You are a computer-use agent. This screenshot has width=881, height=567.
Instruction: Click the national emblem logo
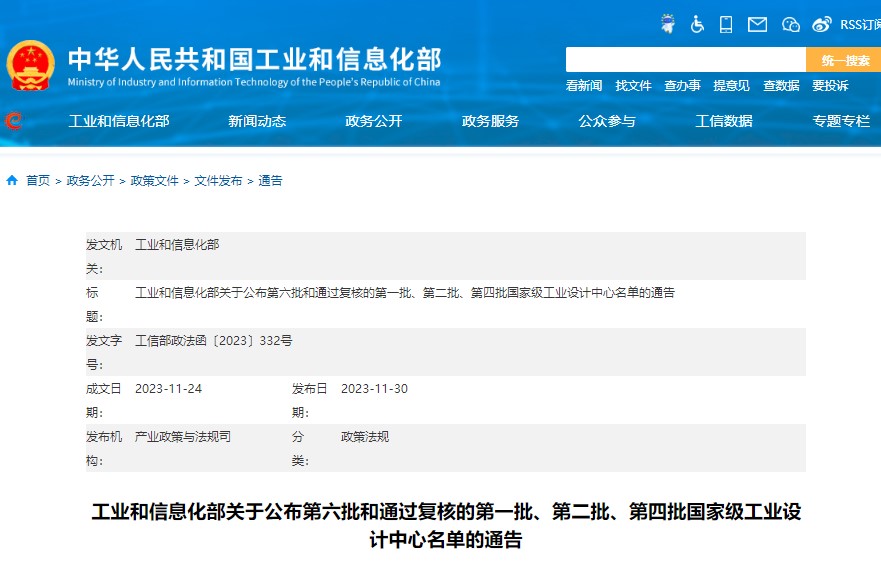[x=30, y=65]
